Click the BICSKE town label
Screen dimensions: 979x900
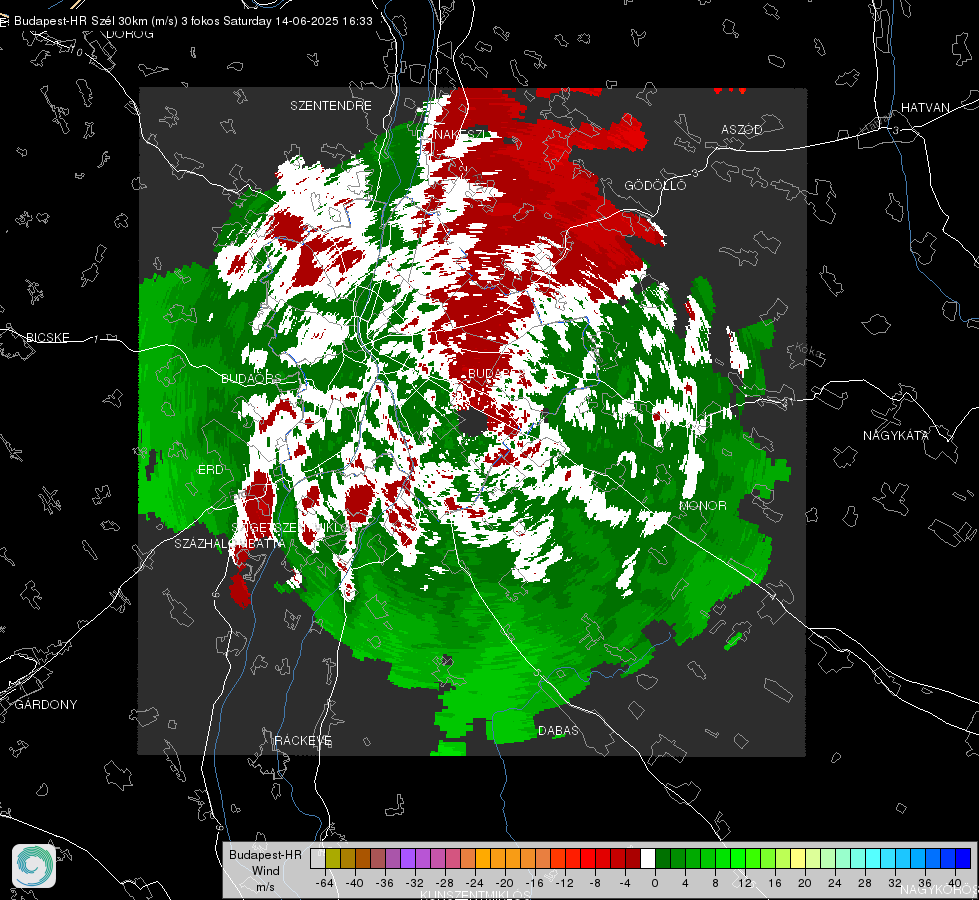tap(47, 337)
